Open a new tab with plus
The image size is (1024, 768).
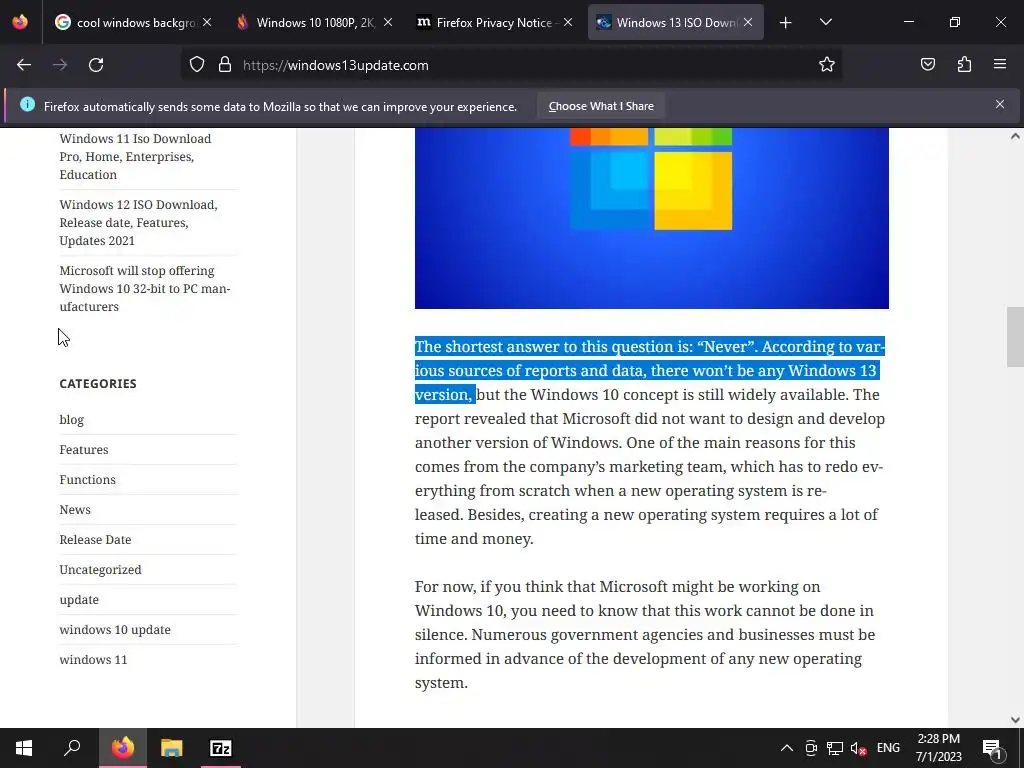786,23
